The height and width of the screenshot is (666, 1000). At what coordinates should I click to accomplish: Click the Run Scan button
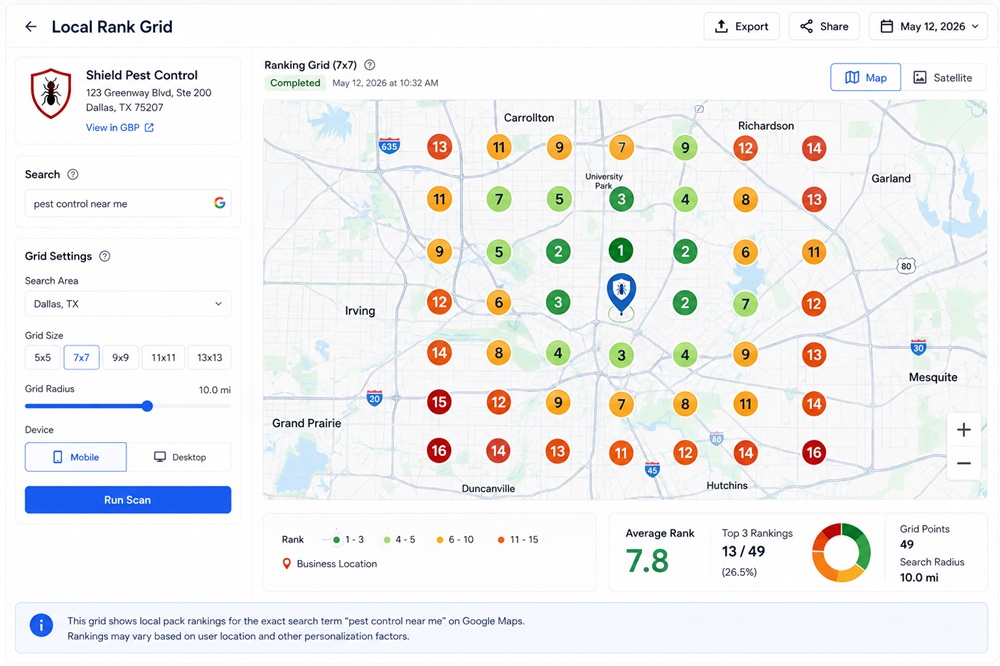click(x=128, y=500)
